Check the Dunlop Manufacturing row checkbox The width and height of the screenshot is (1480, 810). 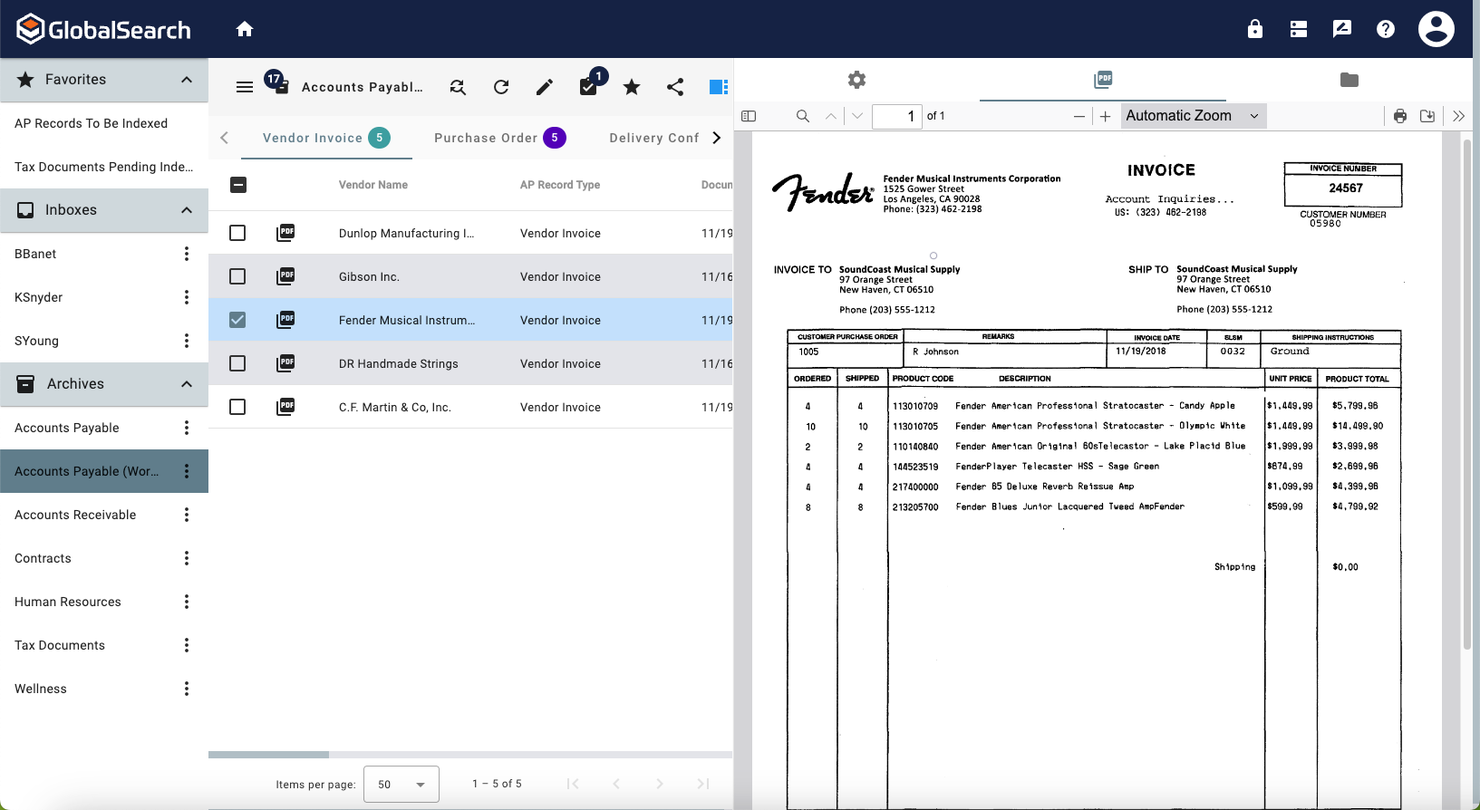click(x=237, y=233)
